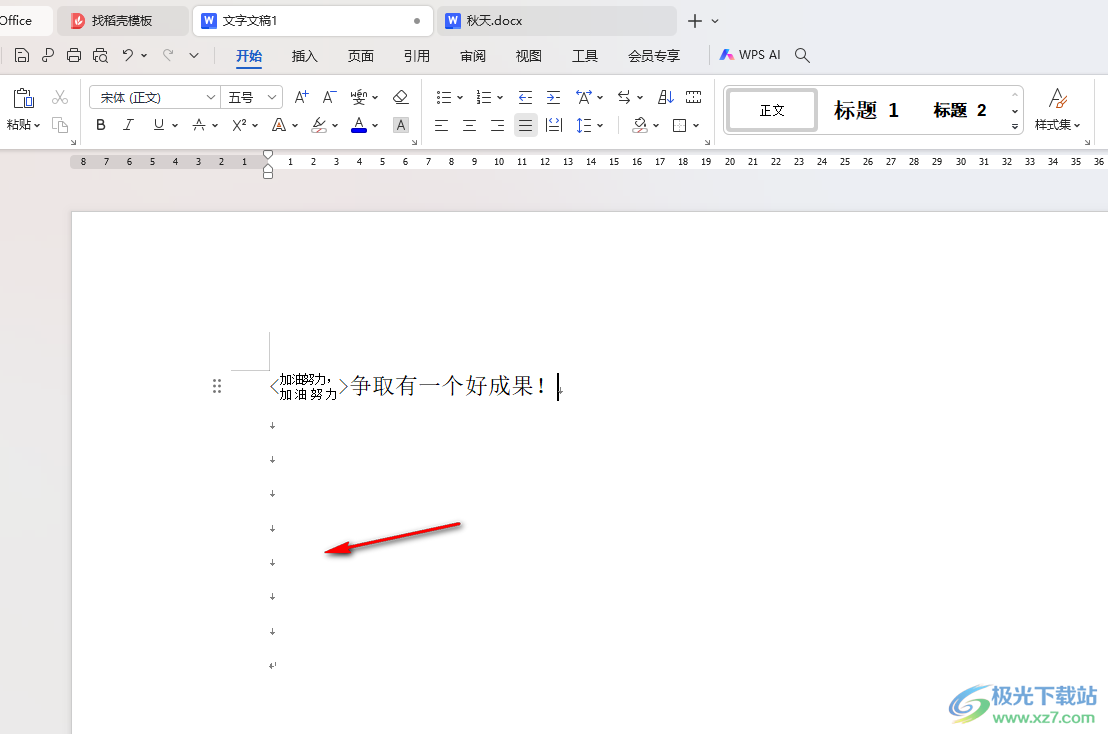
Task: Click the phonetic guide 變 icon
Action: [359, 97]
